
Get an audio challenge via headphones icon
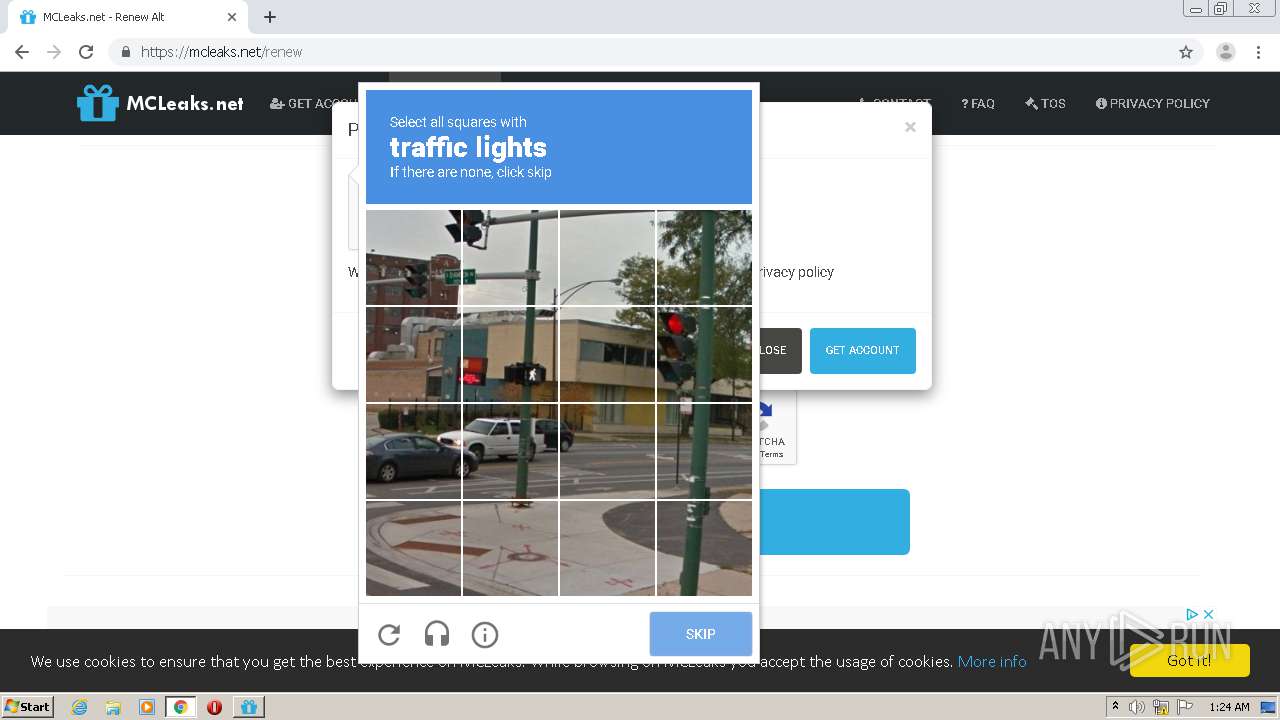[x=437, y=634]
